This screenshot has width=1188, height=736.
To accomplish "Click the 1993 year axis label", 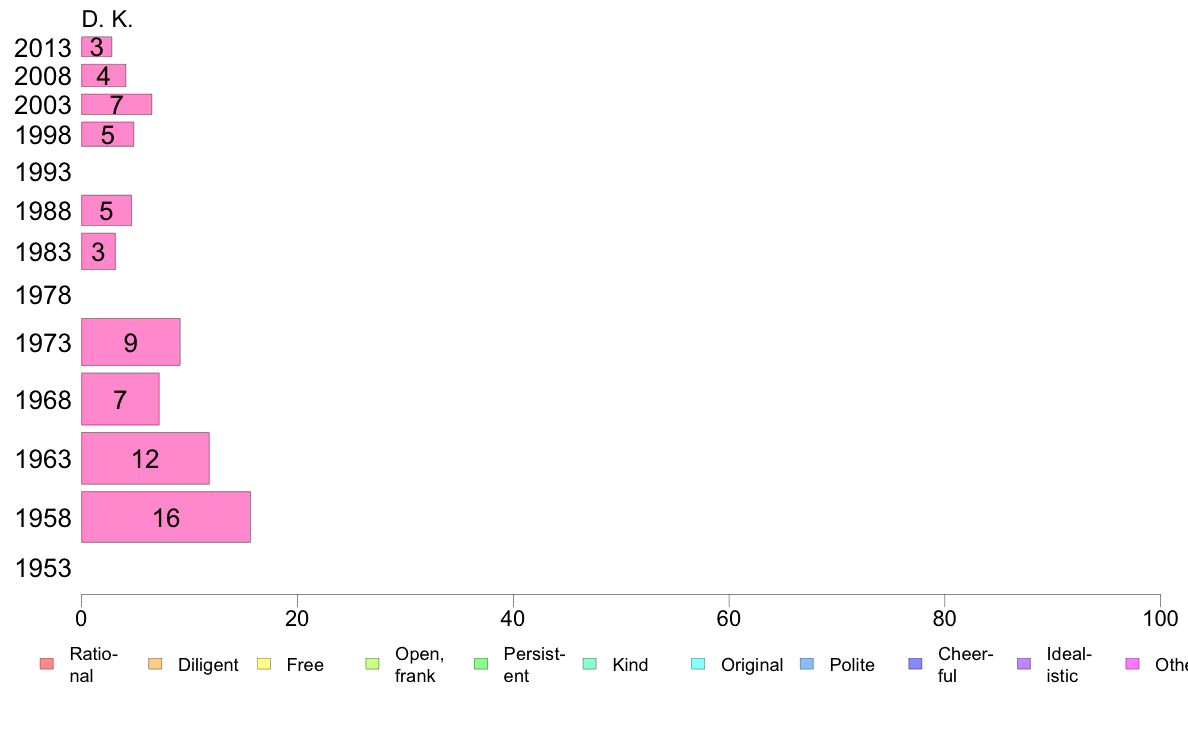I will (x=43, y=173).
